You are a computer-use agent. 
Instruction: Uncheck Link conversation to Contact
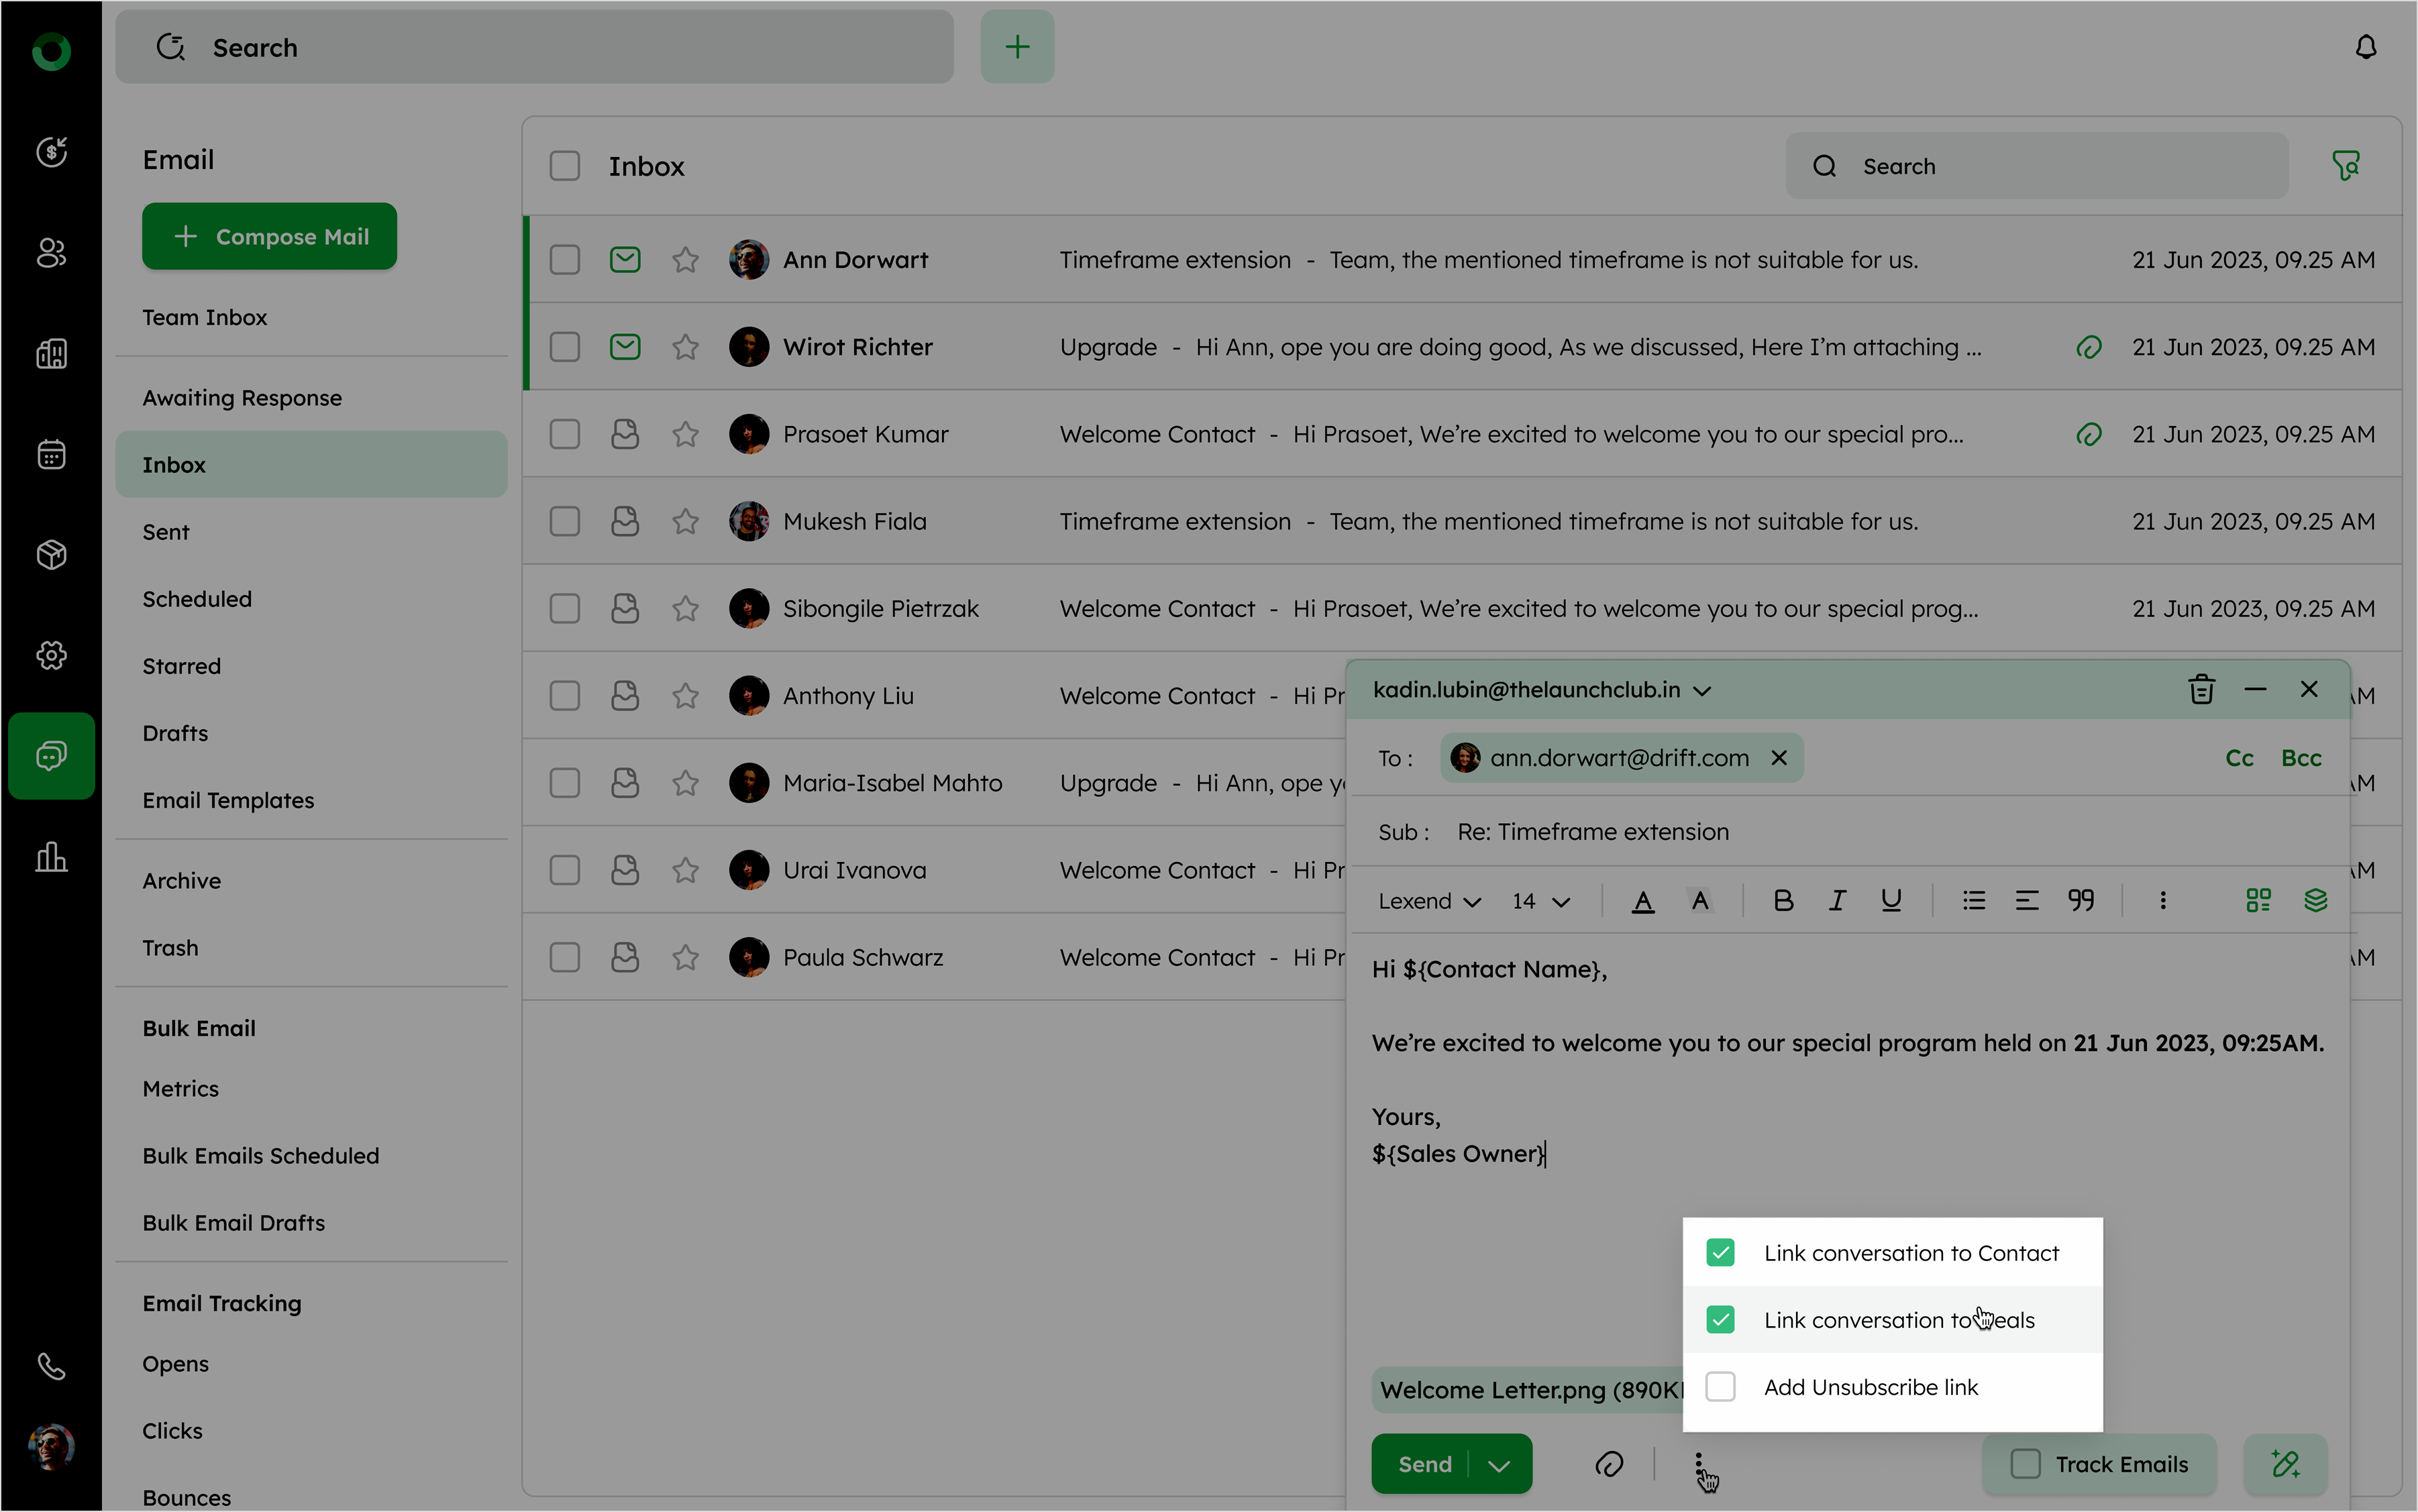point(1720,1253)
